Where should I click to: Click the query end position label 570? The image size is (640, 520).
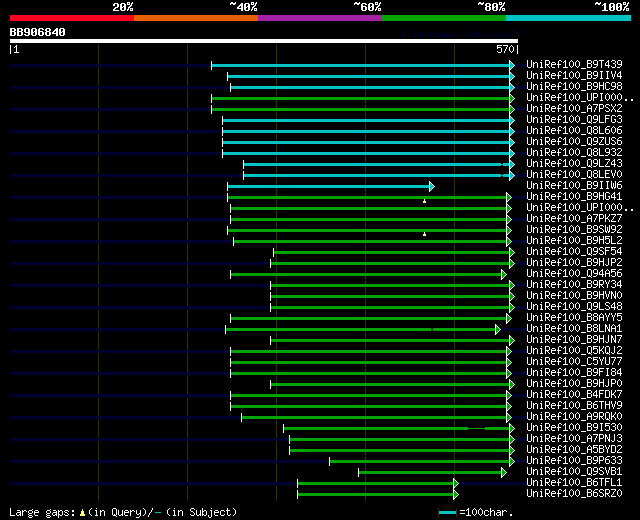coord(505,49)
